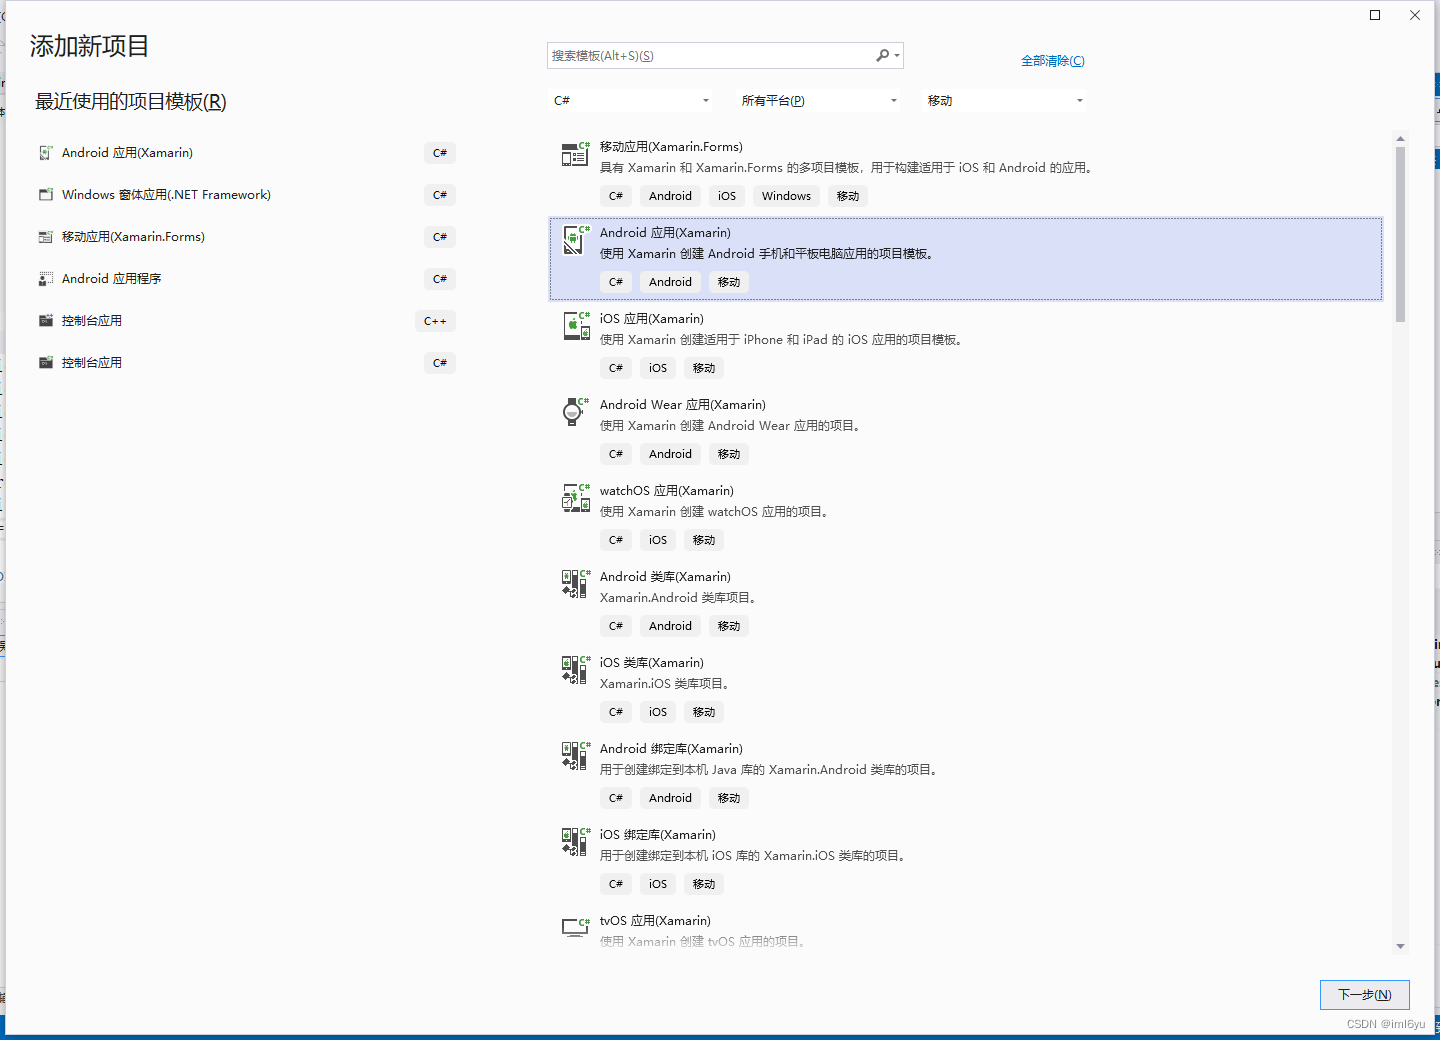Click the iOS 类库(Xamarin) template icon
Image resolution: width=1440 pixels, height=1040 pixels.
pyautogui.click(x=575, y=670)
